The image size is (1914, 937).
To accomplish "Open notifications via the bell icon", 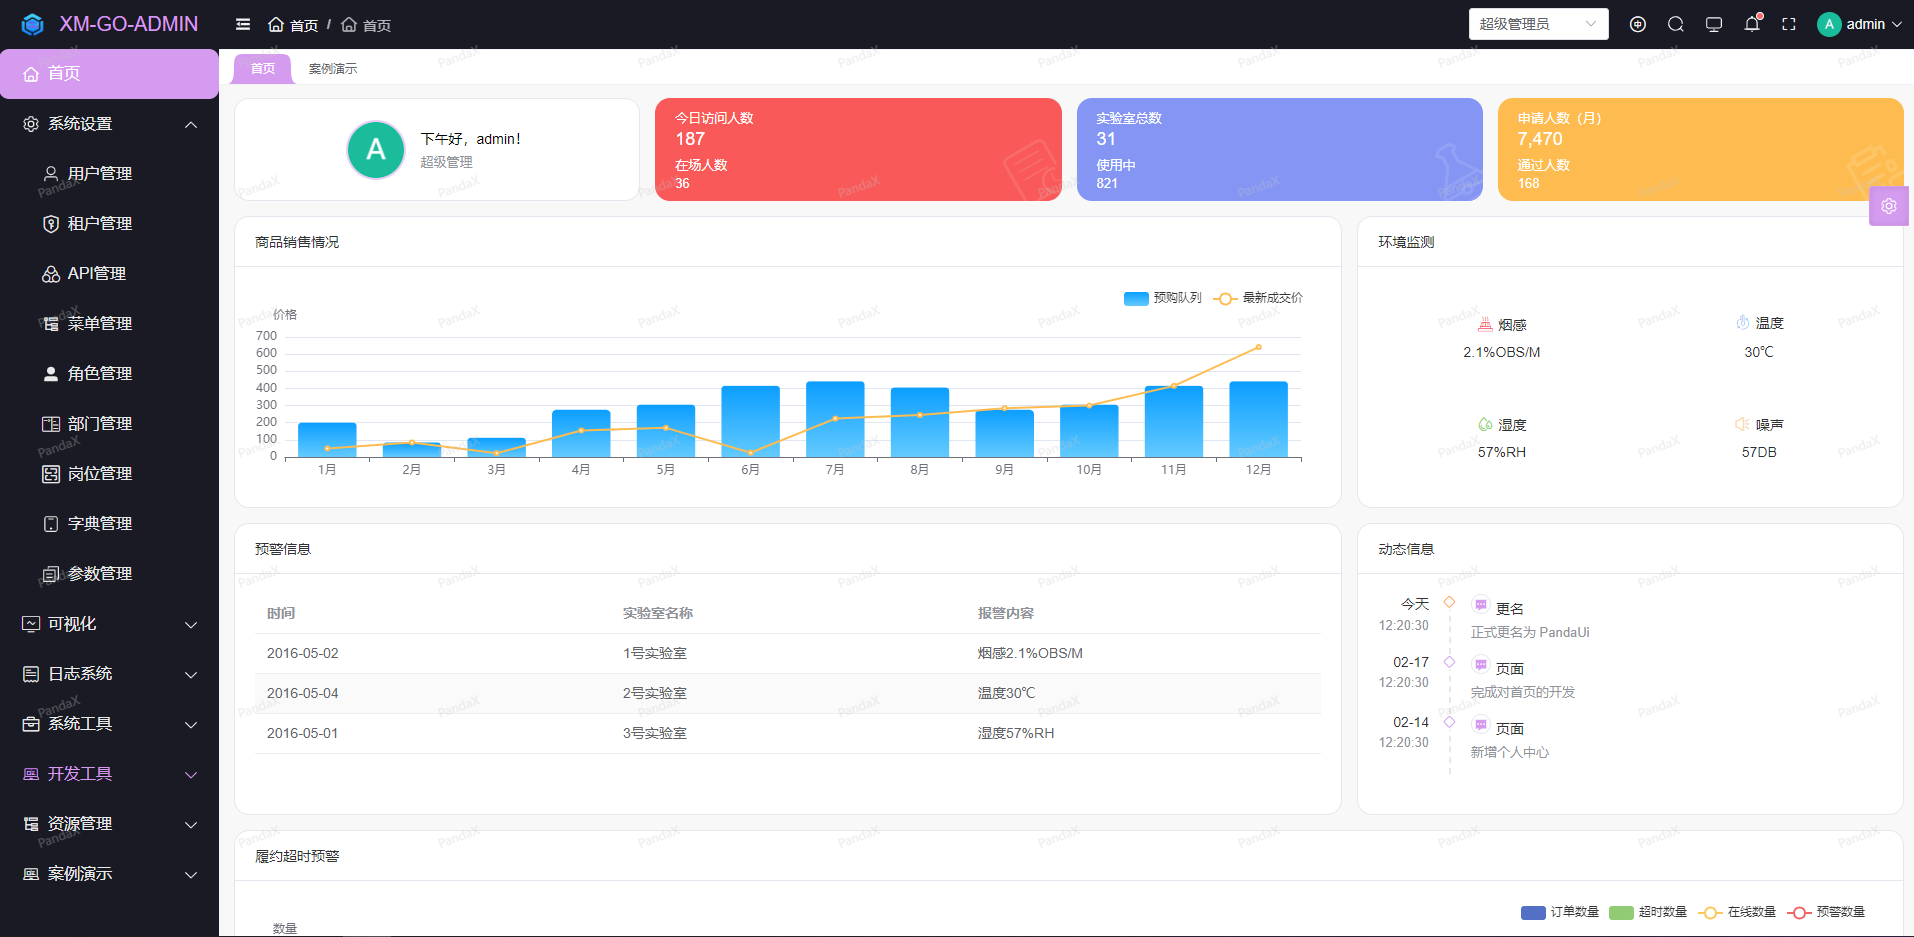I will pos(1751,24).
